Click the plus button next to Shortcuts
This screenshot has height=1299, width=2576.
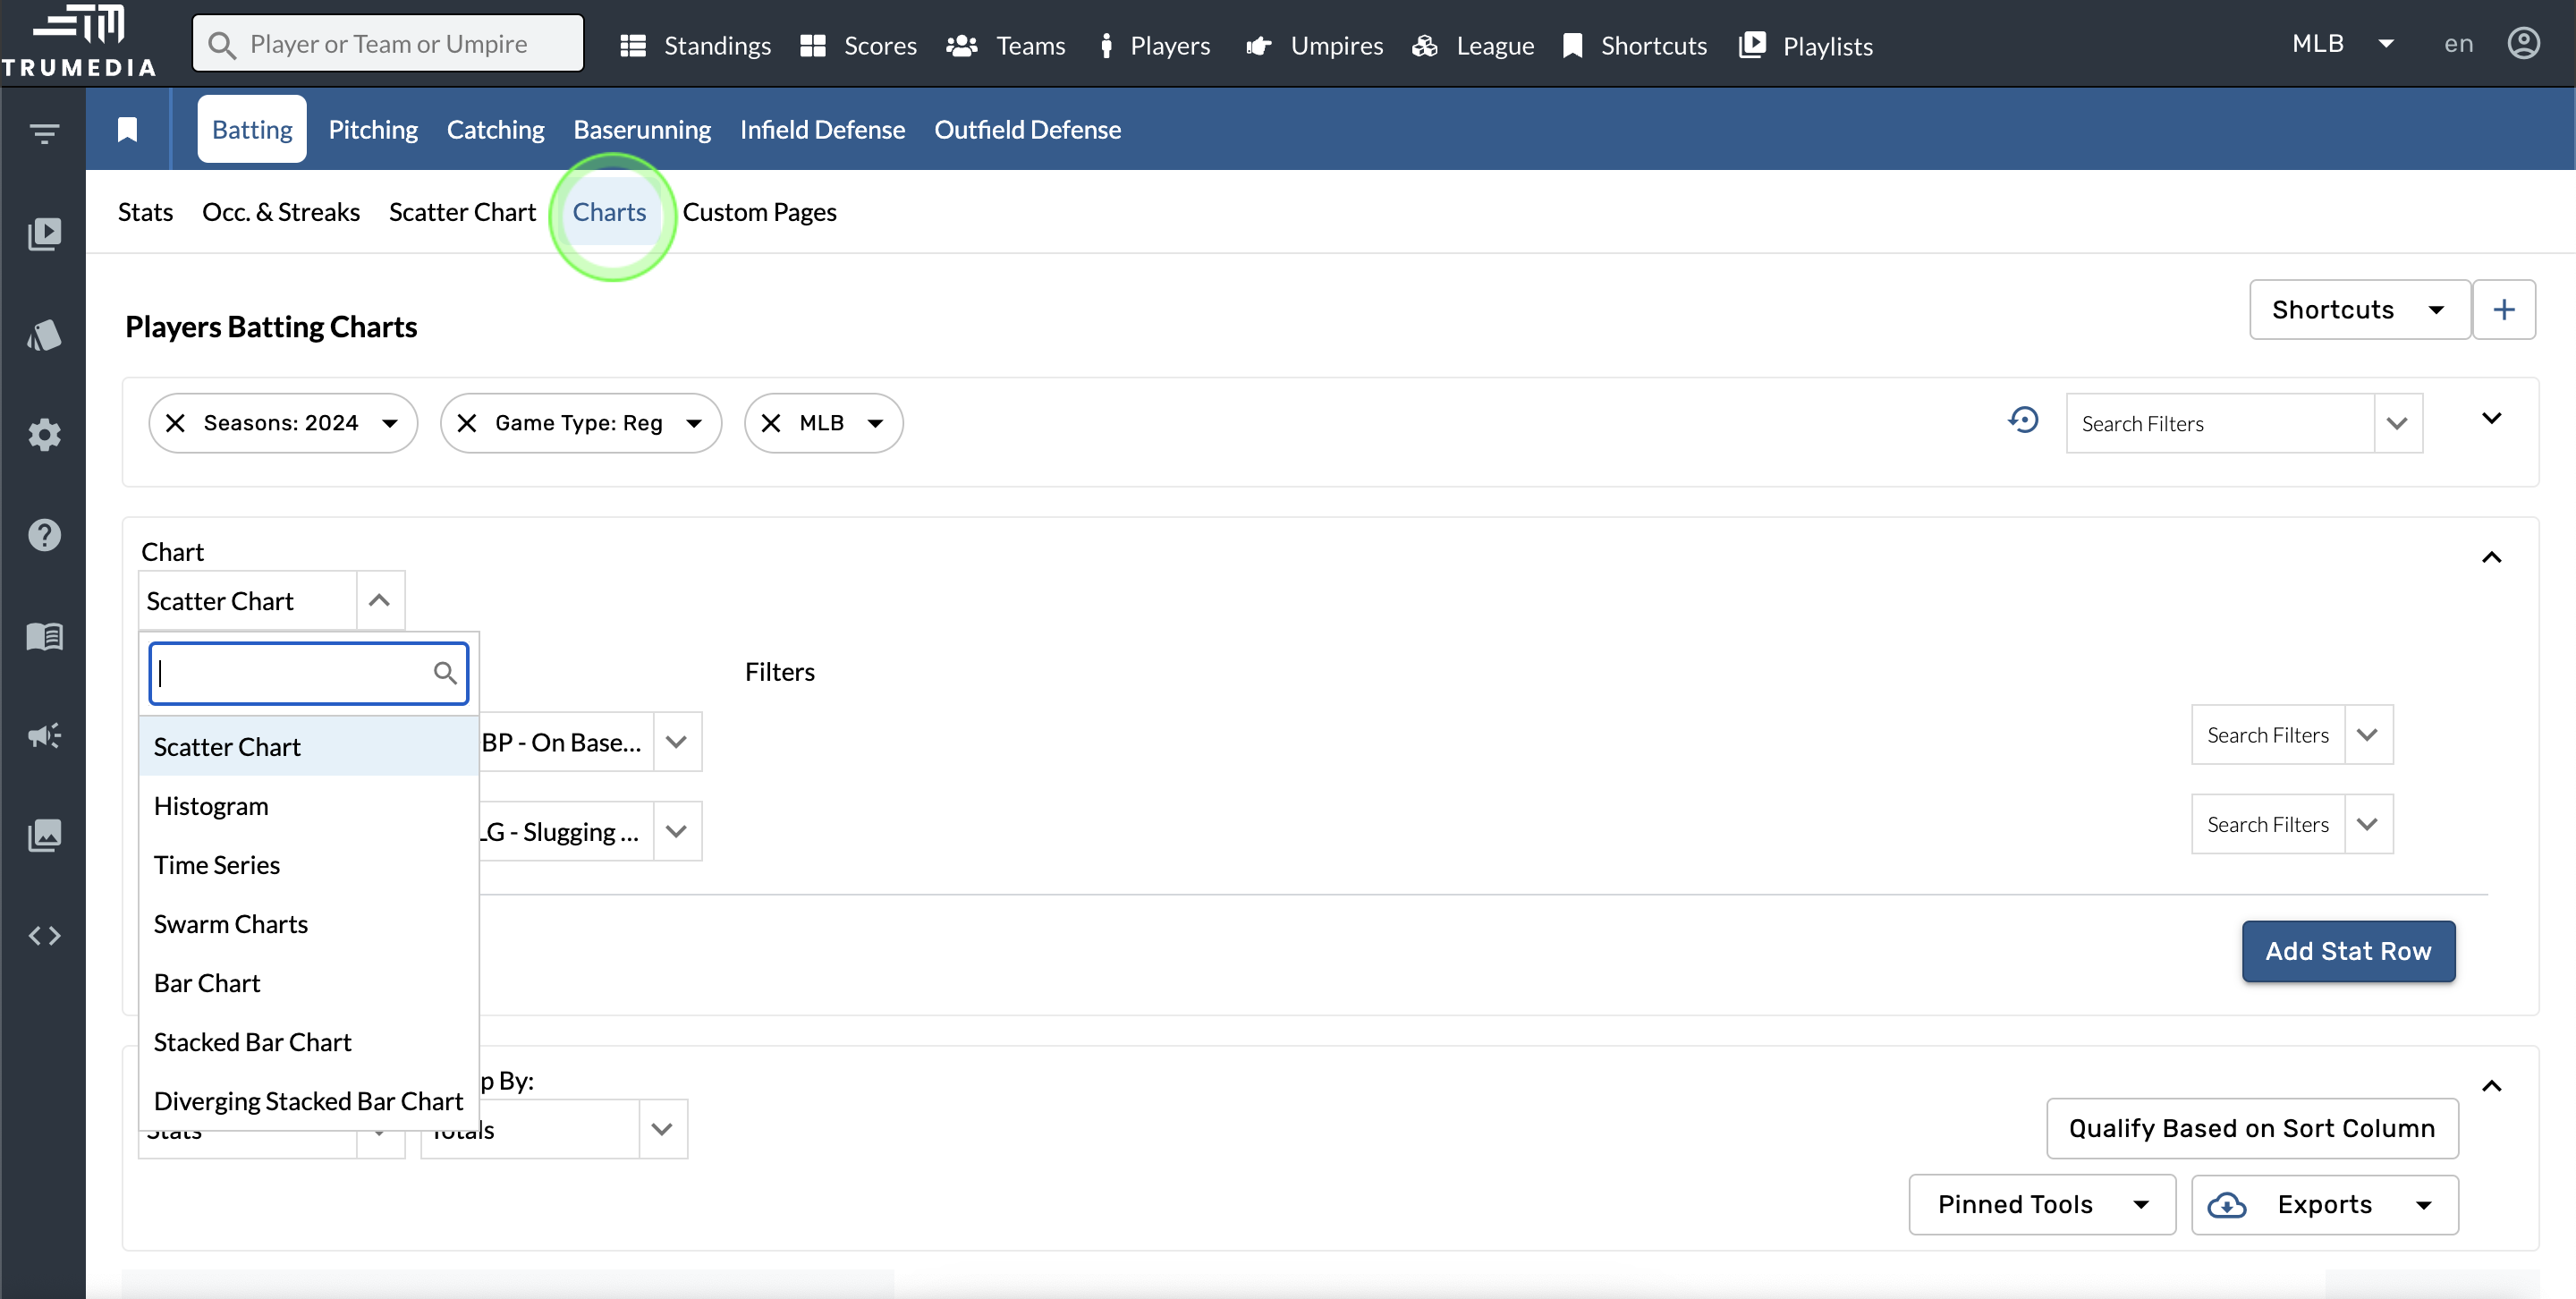tap(2503, 310)
